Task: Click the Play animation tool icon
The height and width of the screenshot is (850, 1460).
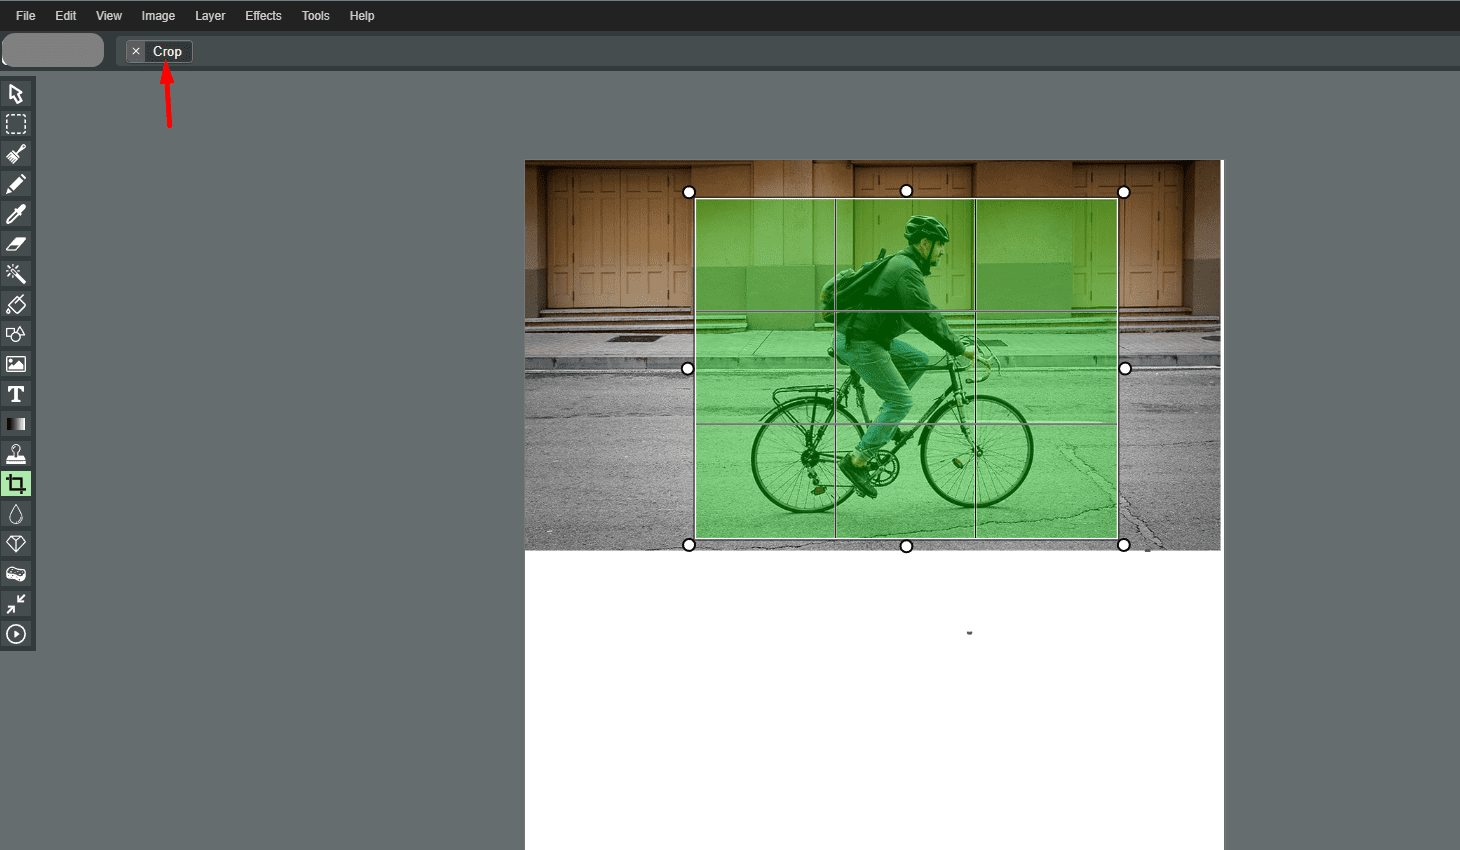Action: tap(16, 634)
